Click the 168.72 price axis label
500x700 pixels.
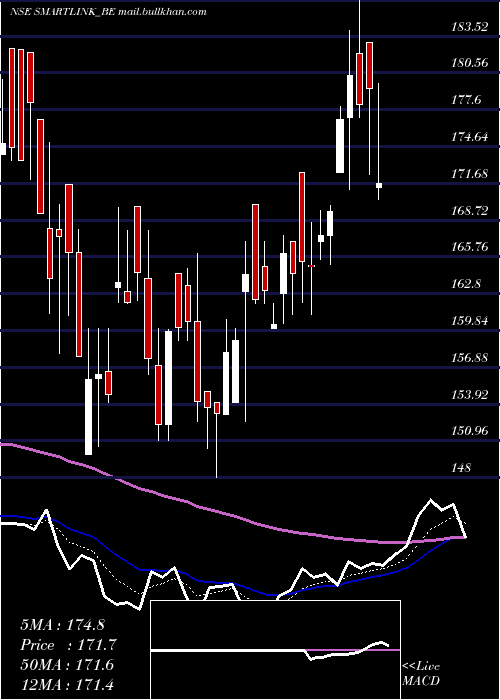click(469, 210)
